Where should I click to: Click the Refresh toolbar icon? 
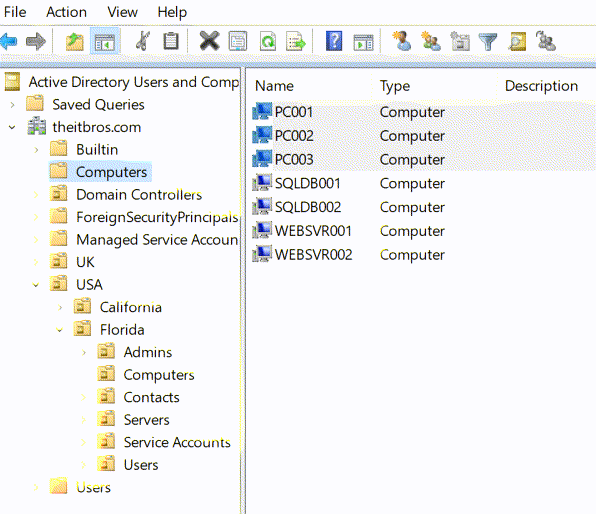(268, 41)
